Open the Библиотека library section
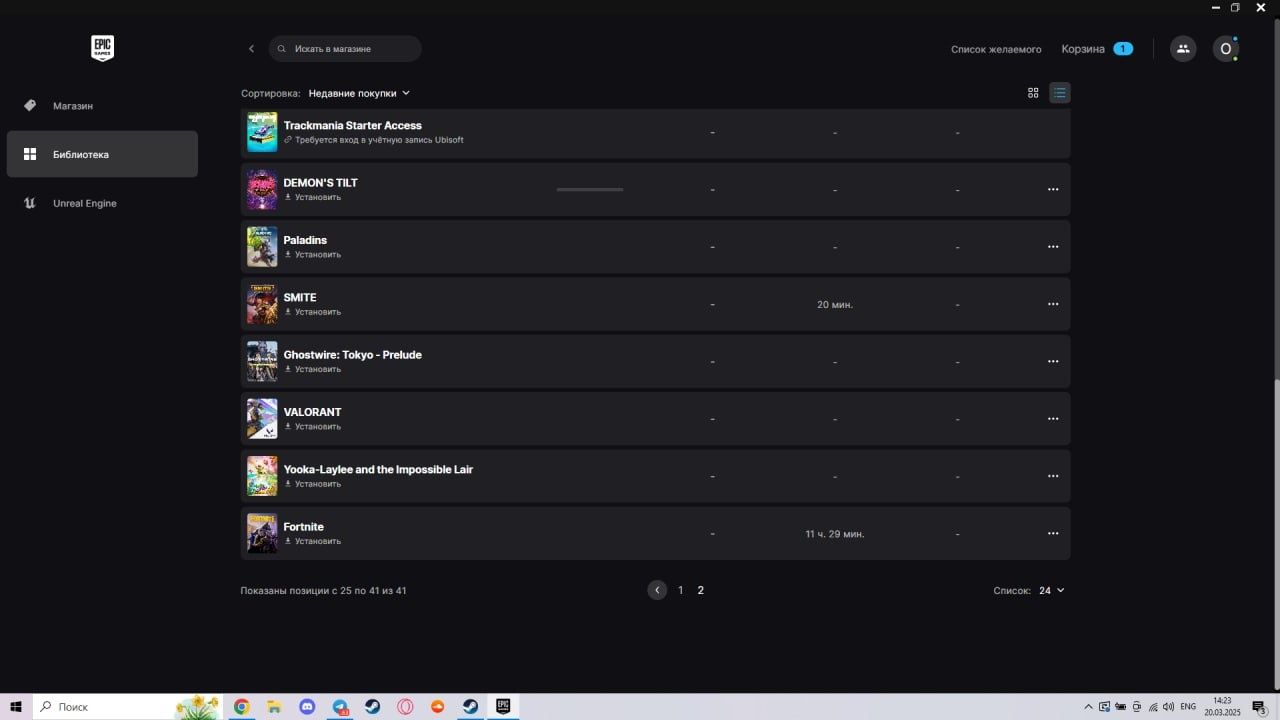The width and height of the screenshot is (1280, 720). pos(102,154)
